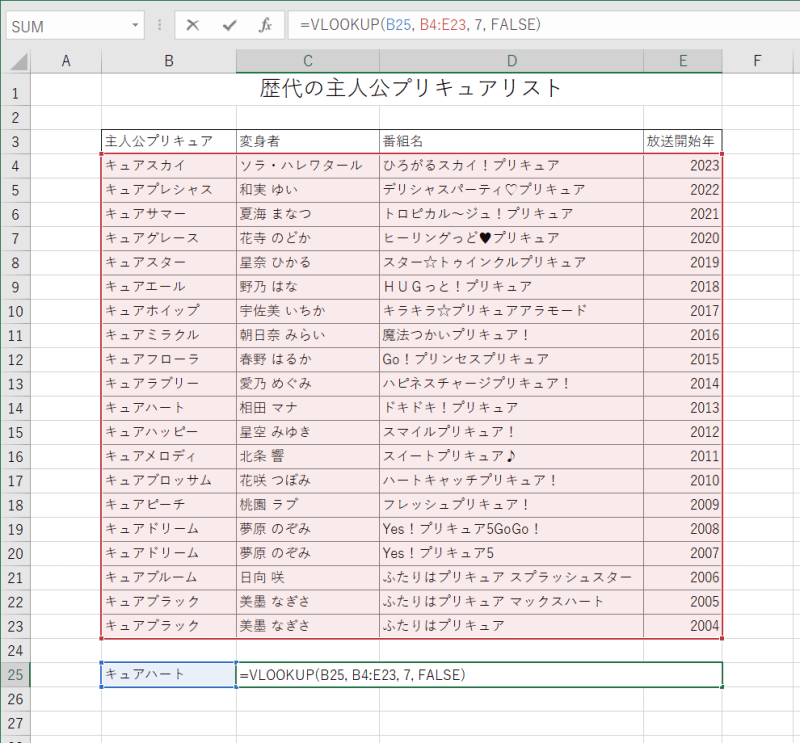Select column A header
Screen dimensions: 800x743
[x=66, y=61]
